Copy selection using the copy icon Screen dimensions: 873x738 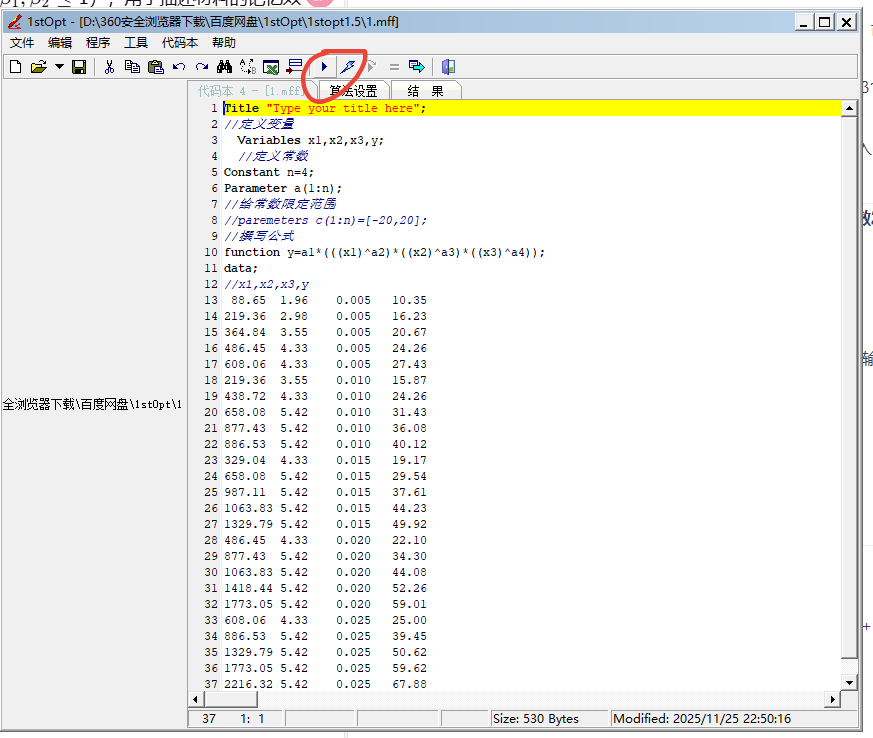click(x=132, y=67)
